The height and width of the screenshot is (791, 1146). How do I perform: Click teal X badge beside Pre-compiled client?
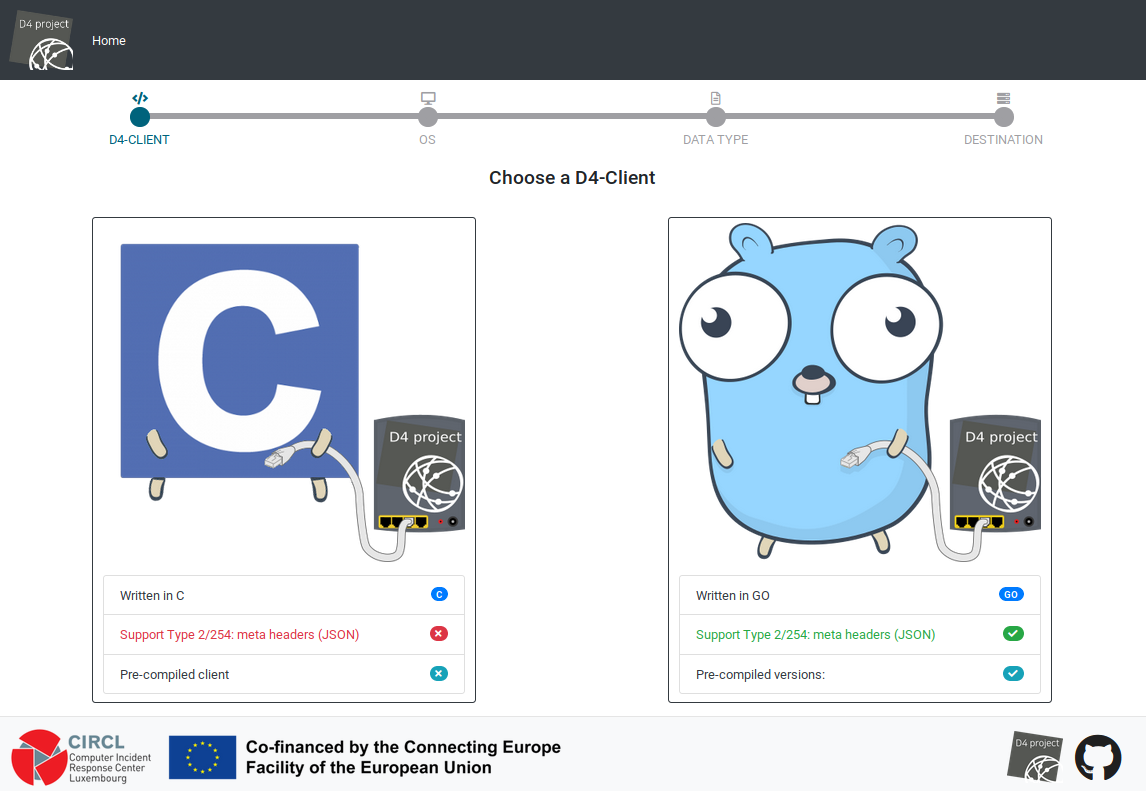click(x=439, y=673)
